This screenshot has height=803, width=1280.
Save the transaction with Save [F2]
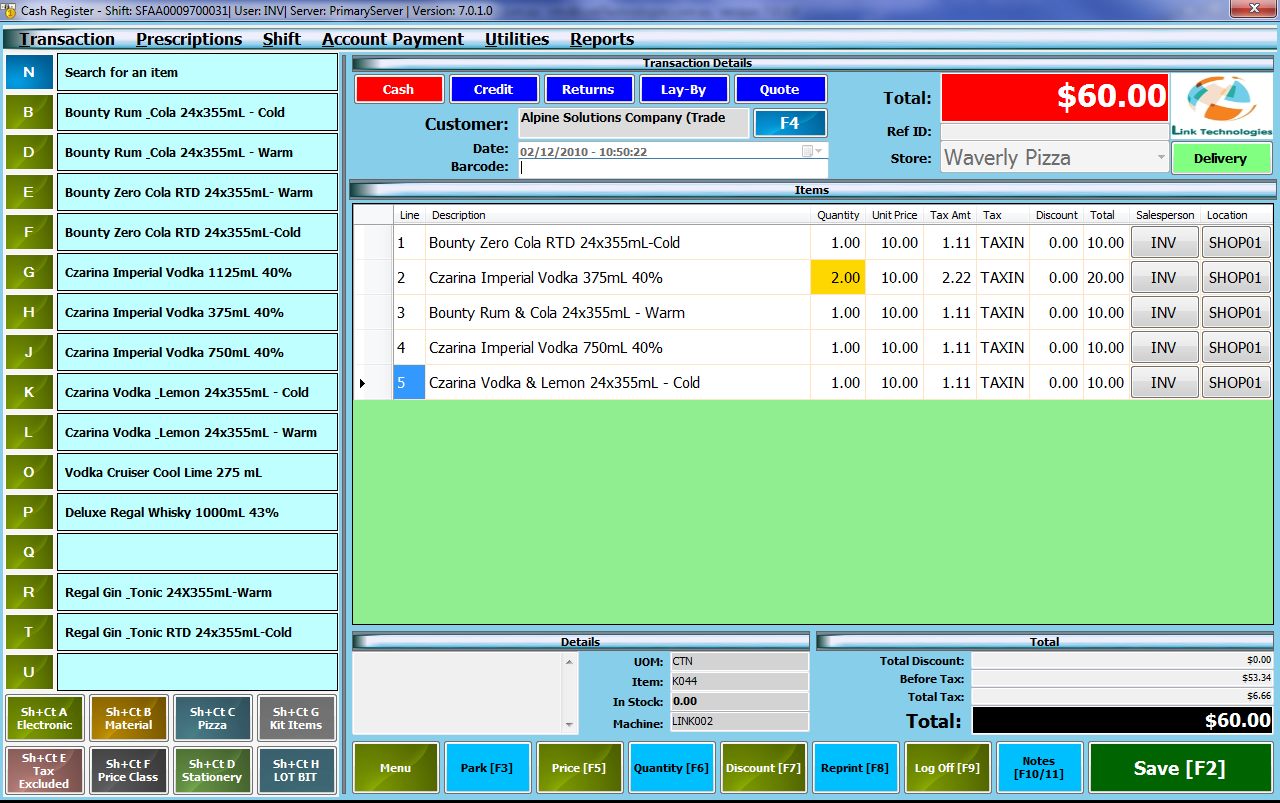coord(1180,768)
